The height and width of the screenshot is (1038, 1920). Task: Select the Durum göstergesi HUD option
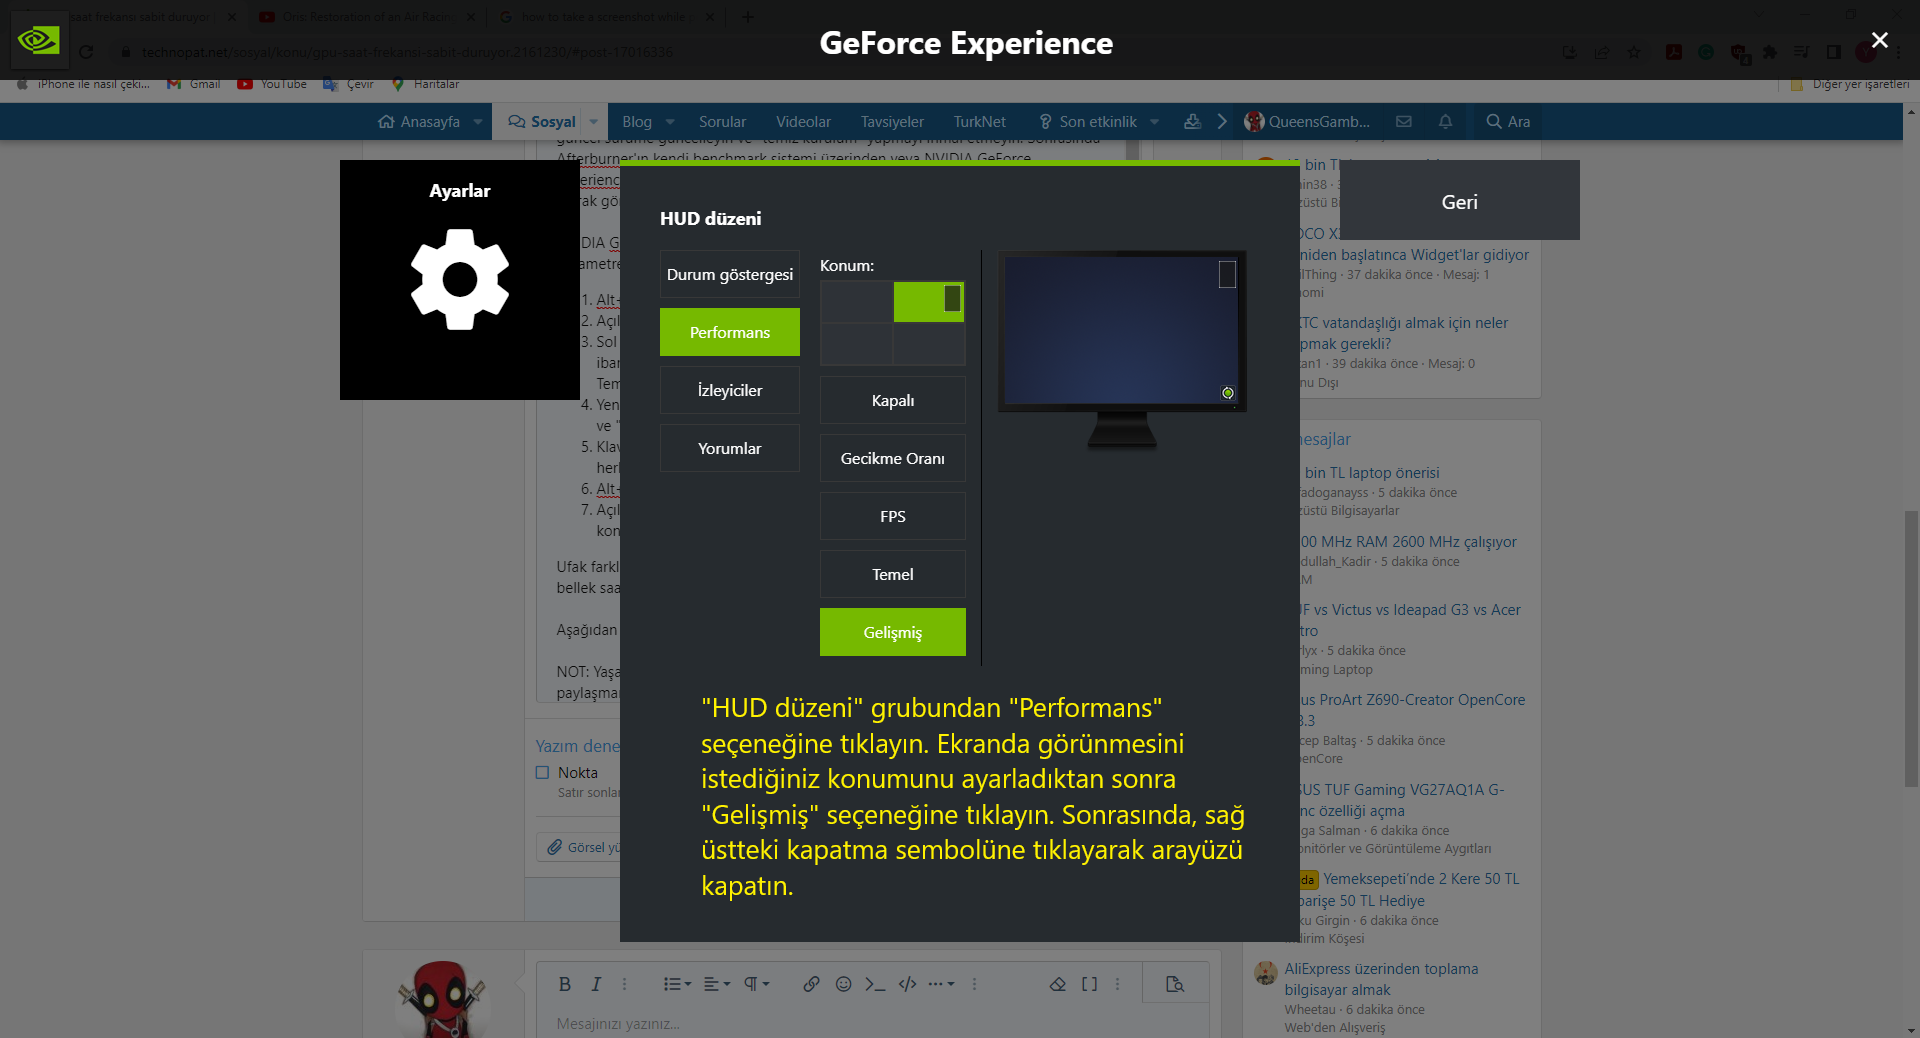point(730,274)
